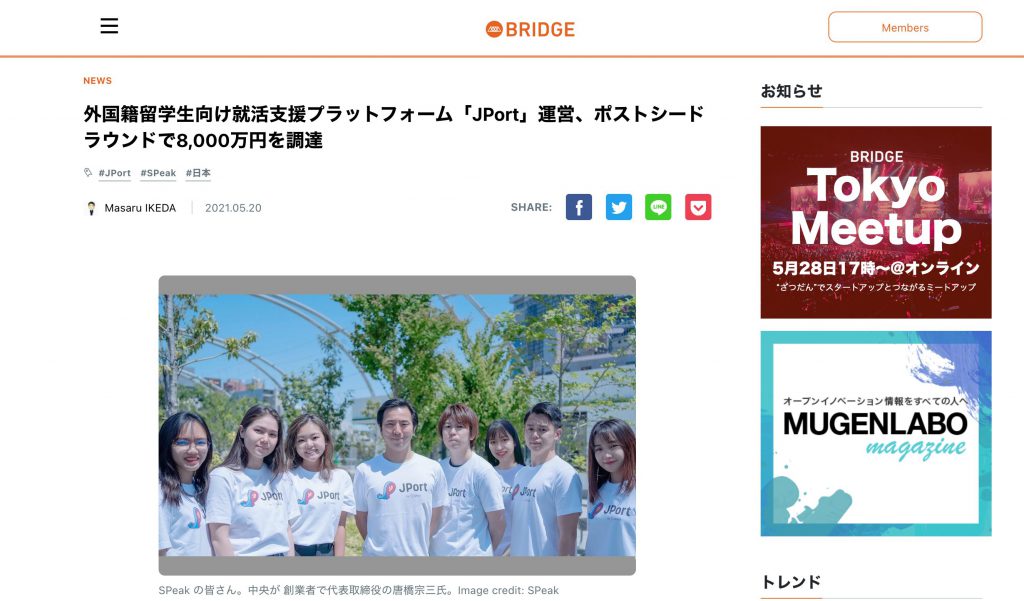Open the Members button
The image size is (1024, 601).
(905, 27)
